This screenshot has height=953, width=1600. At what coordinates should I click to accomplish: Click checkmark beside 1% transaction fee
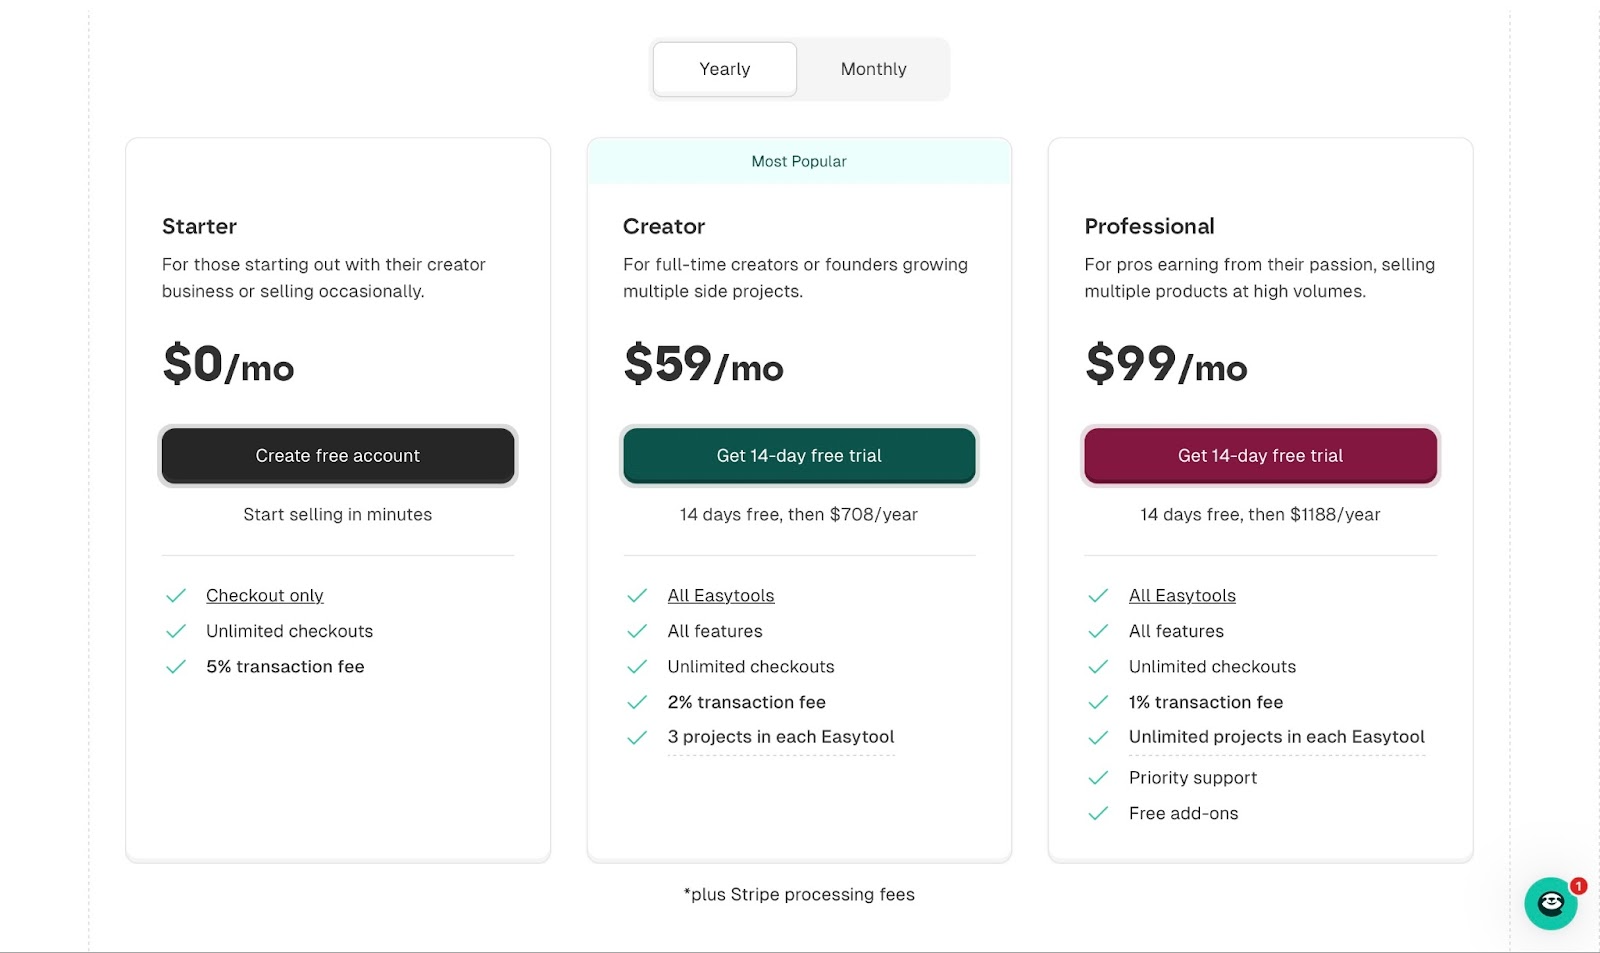1098,702
